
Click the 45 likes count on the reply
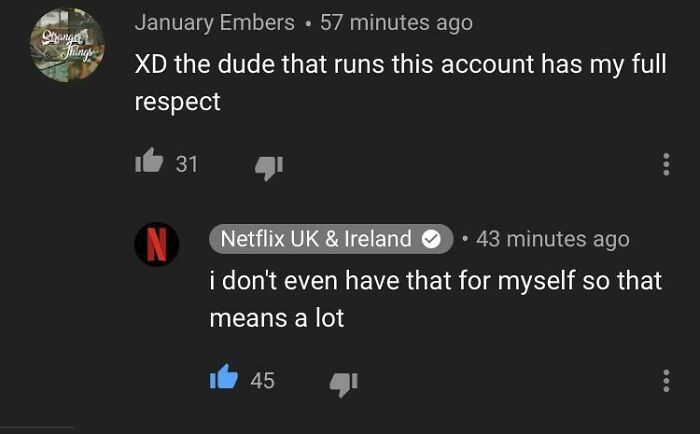point(262,380)
